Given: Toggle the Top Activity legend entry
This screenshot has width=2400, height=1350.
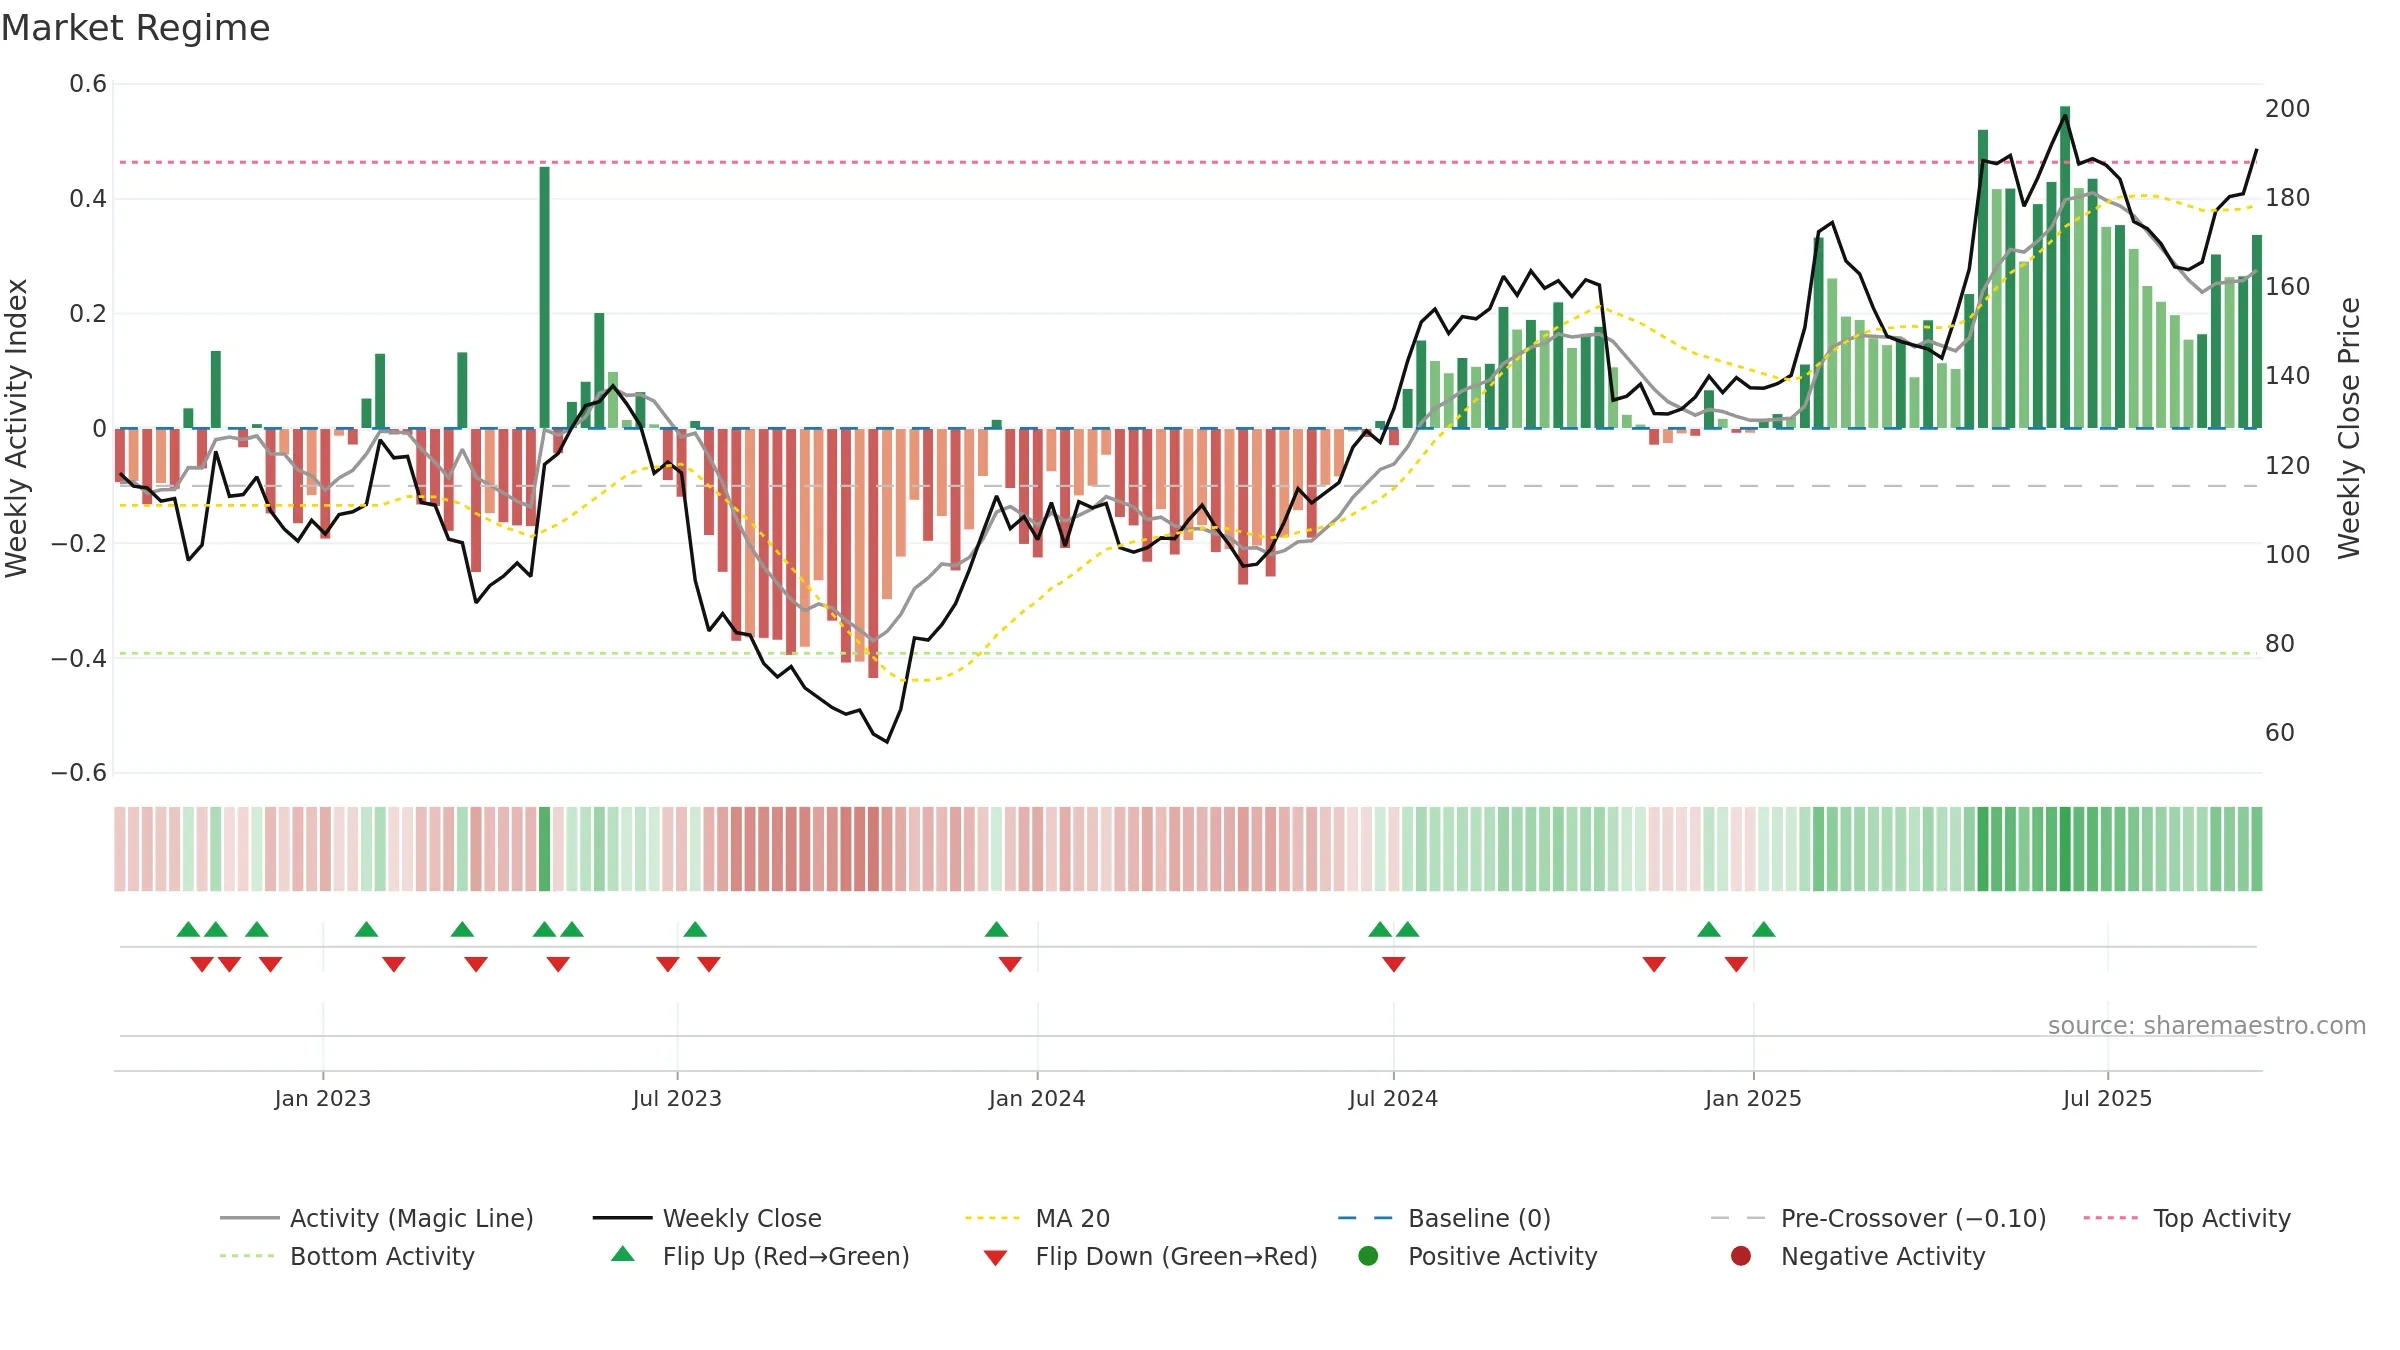Looking at the screenshot, I should (2187, 1218).
